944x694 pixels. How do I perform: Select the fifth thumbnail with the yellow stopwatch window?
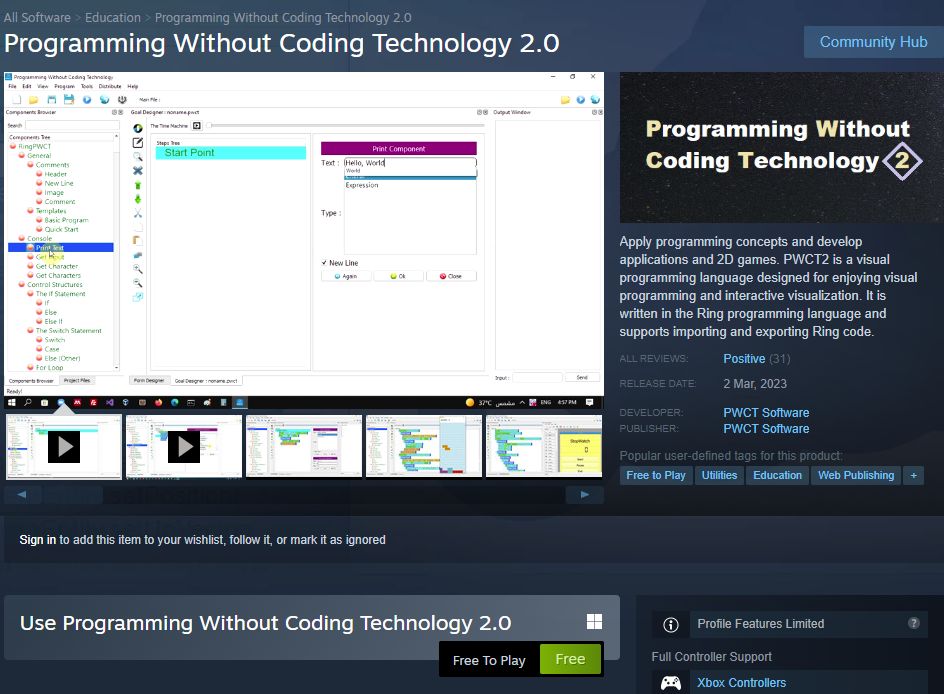544,447
